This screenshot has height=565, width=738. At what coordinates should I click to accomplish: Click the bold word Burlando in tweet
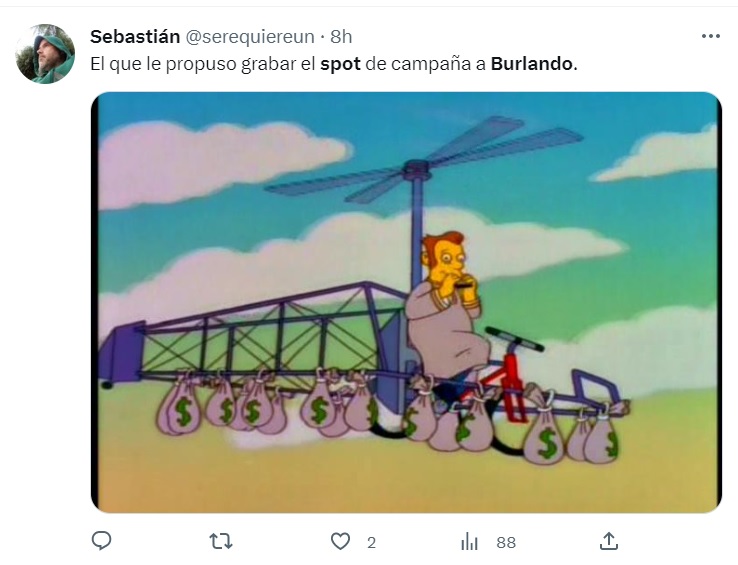point(534,64)
